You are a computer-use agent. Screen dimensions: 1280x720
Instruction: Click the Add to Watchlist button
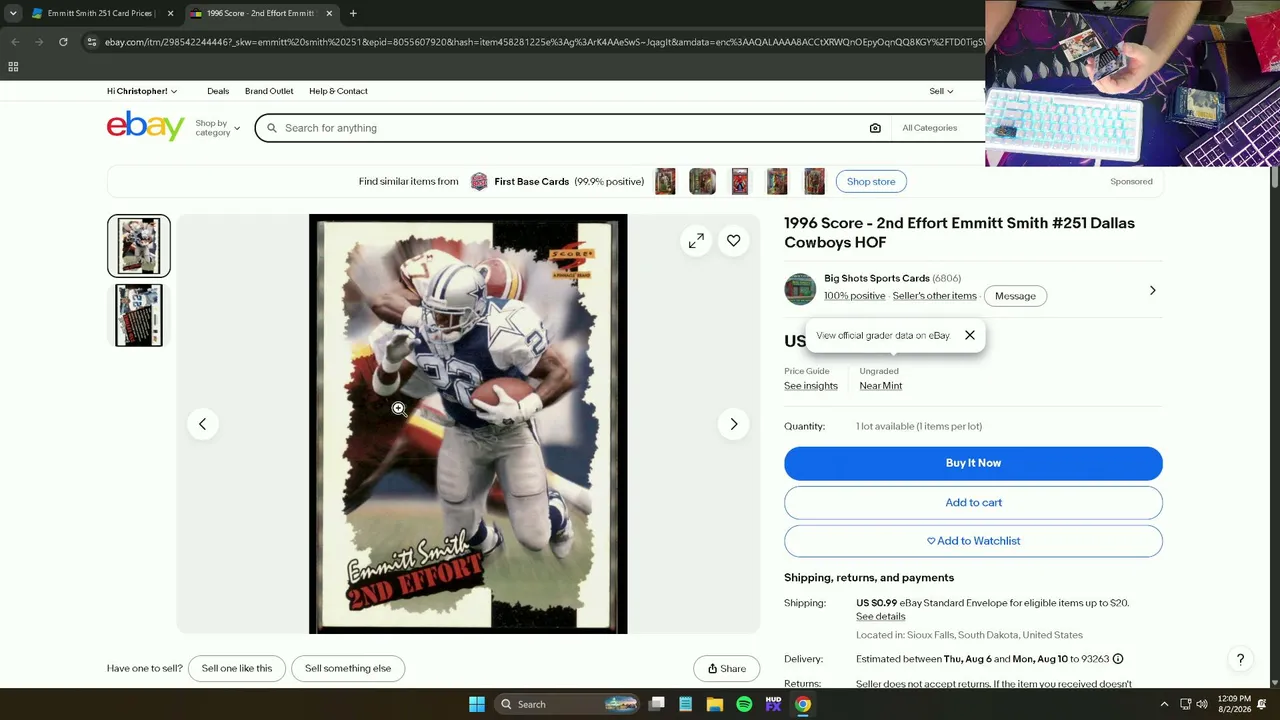pyautogui.click(x=973, y=541)
